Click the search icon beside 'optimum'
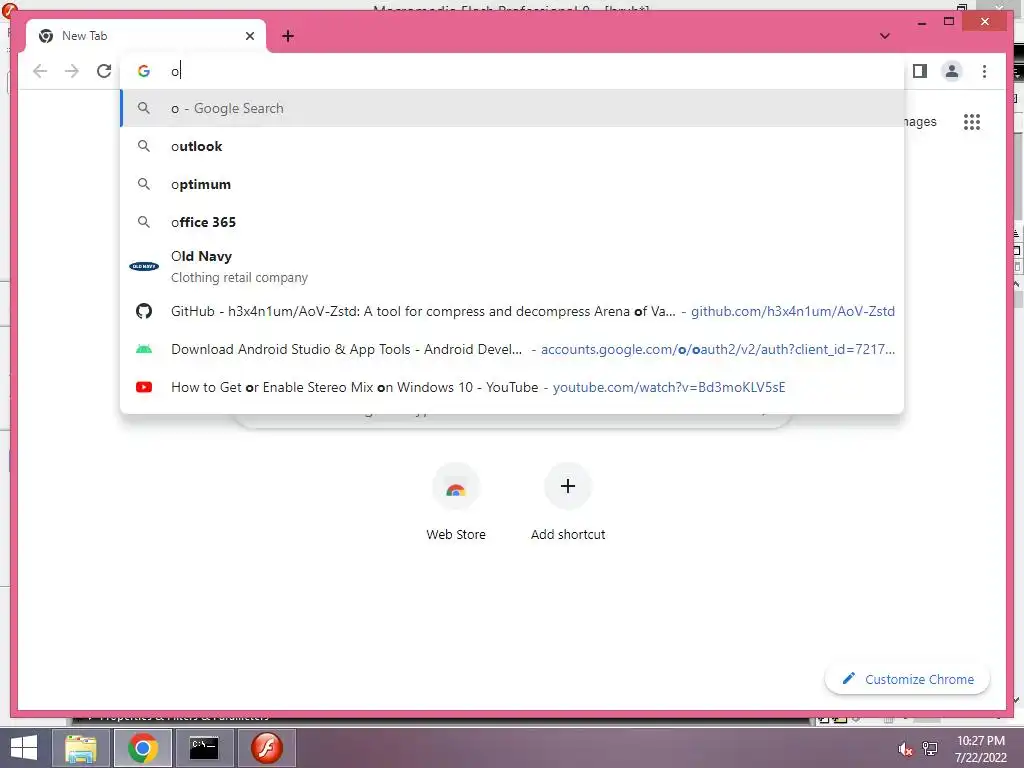The image size is (1024, 768). (144, 184)
